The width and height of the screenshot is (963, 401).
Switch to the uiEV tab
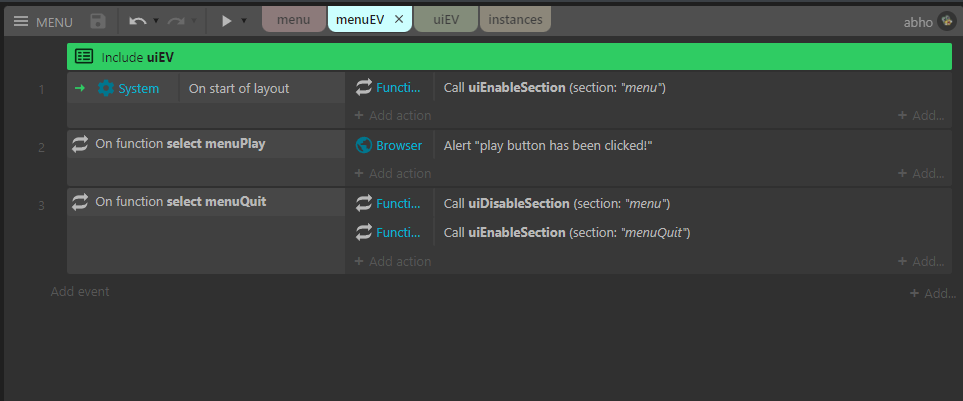point(445,20)
